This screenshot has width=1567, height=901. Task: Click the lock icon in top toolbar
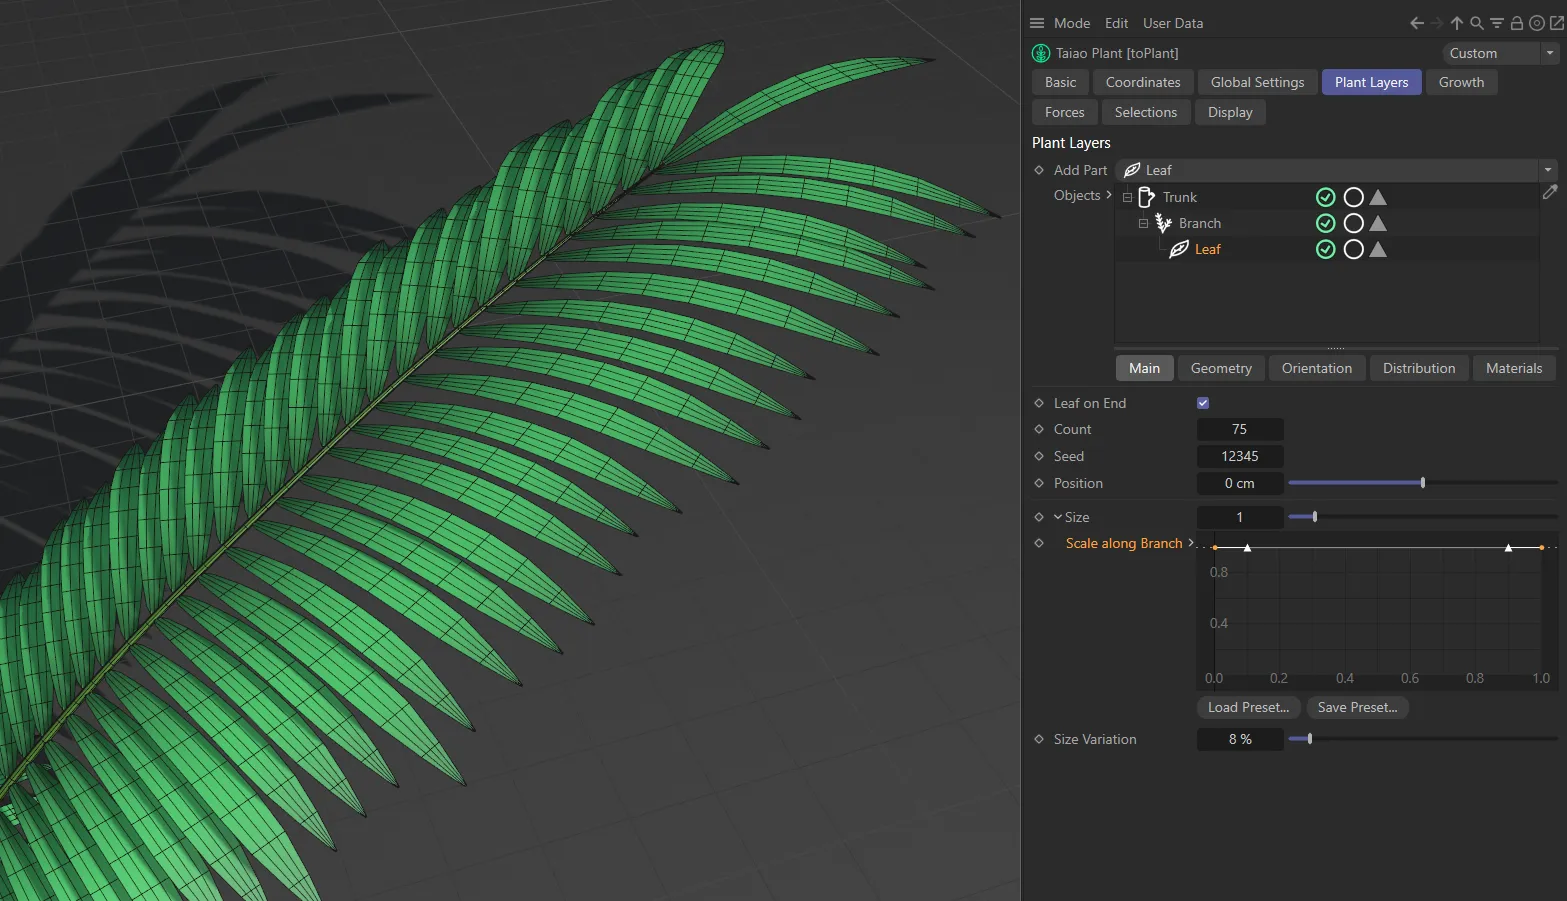coord(1516,22)
